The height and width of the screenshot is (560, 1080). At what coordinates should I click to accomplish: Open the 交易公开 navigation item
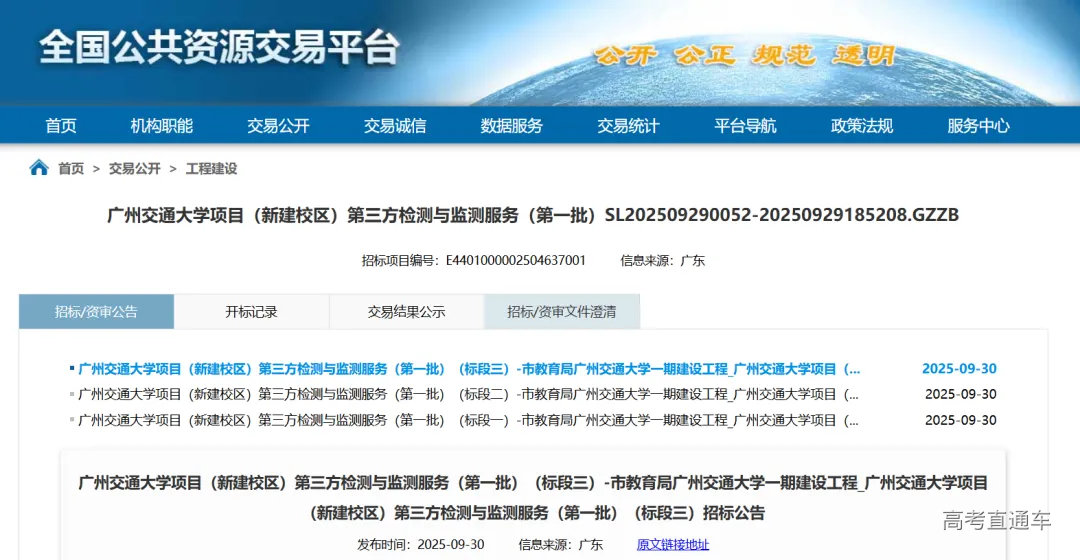pyautogui.click(x=278, y=125)
